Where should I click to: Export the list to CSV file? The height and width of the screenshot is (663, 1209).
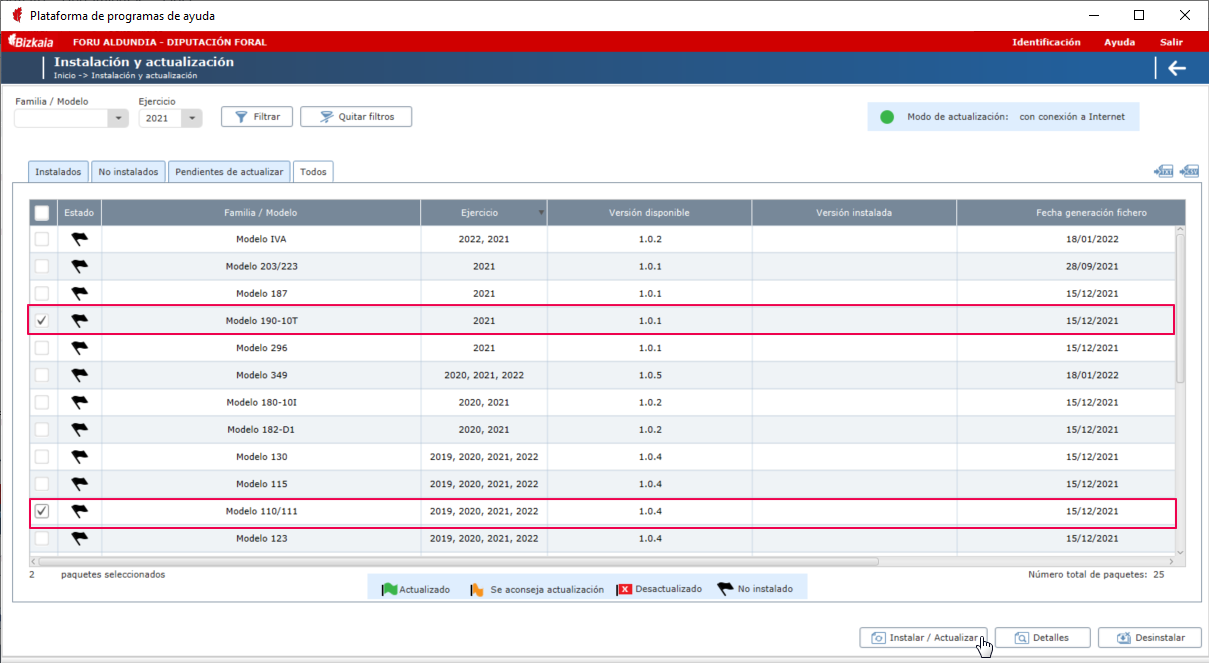pyautogui.click(x=1189, y=172)
